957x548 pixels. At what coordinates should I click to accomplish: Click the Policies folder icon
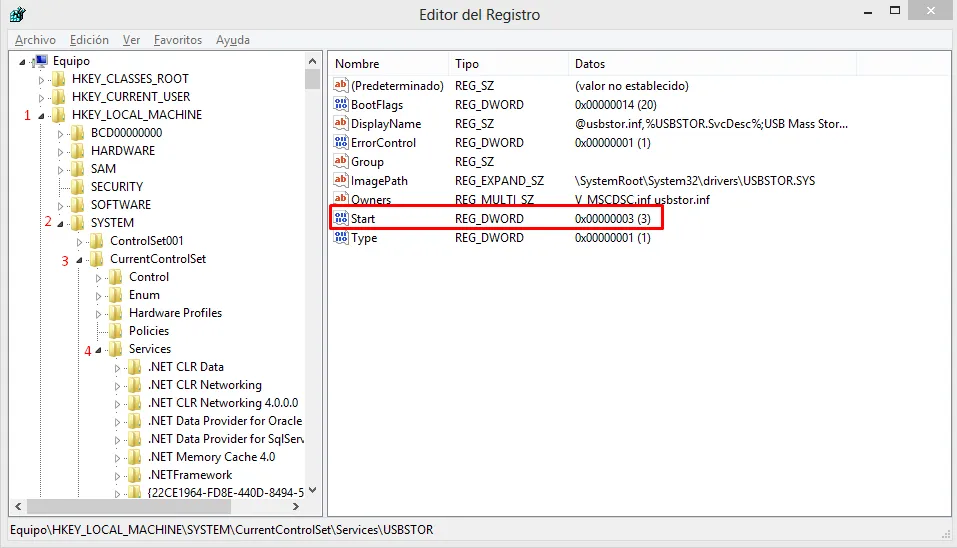pos(116,331)
